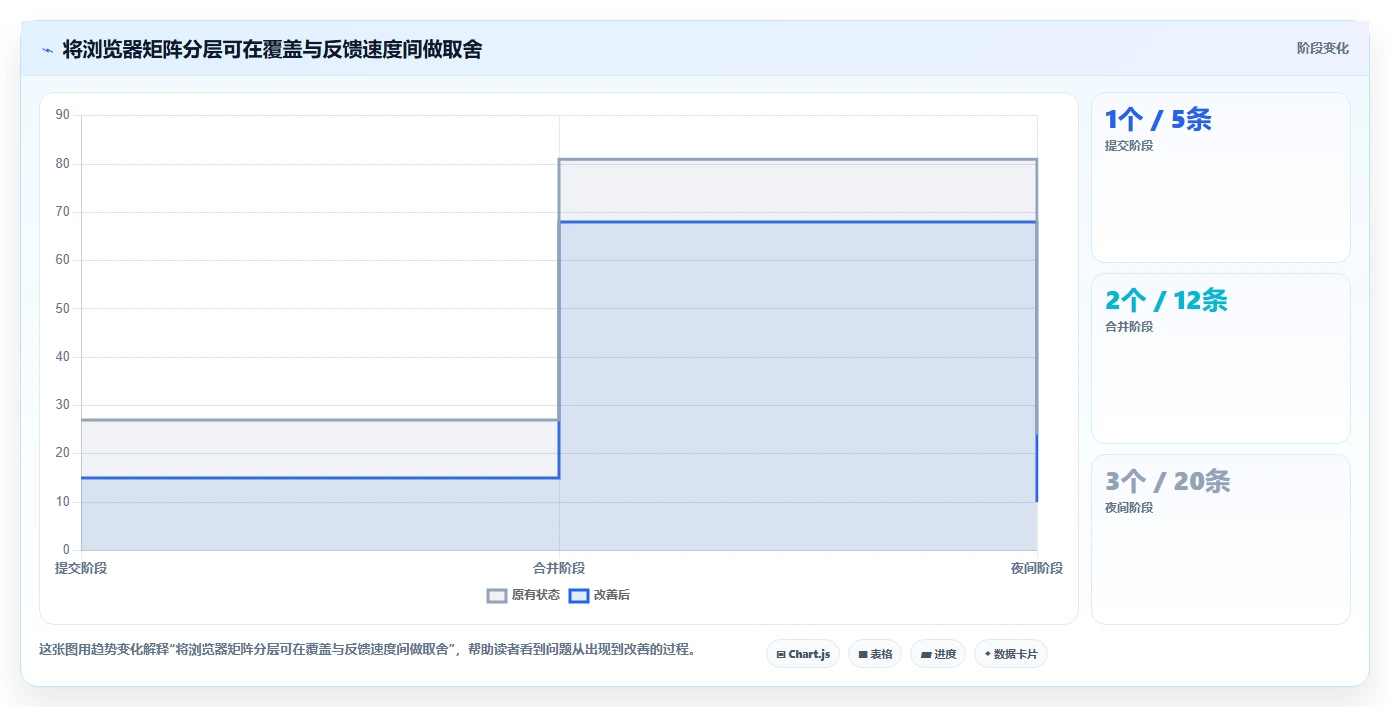Open the 1个 / 5条 提交阶段 card
The image size is (1390, 707).
pyautogui.click(x=1220, y=178)
